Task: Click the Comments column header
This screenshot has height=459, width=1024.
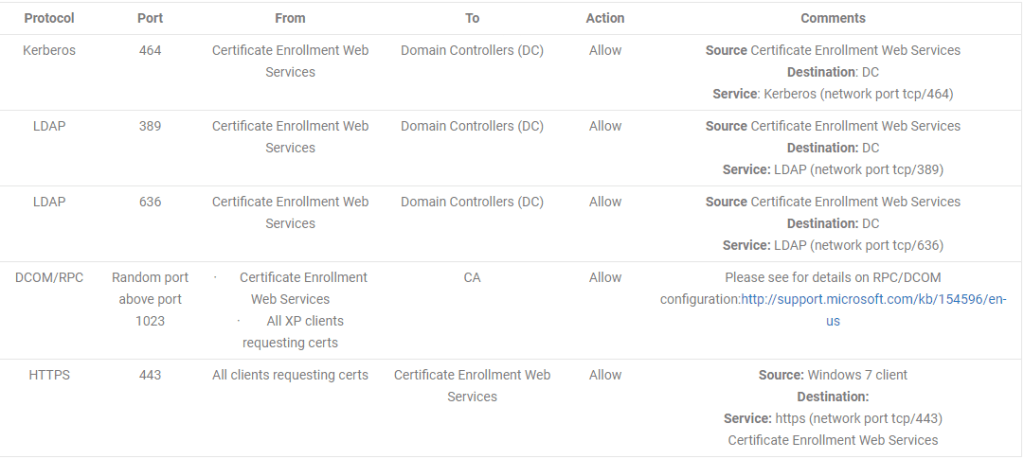Action: point(833,18)
